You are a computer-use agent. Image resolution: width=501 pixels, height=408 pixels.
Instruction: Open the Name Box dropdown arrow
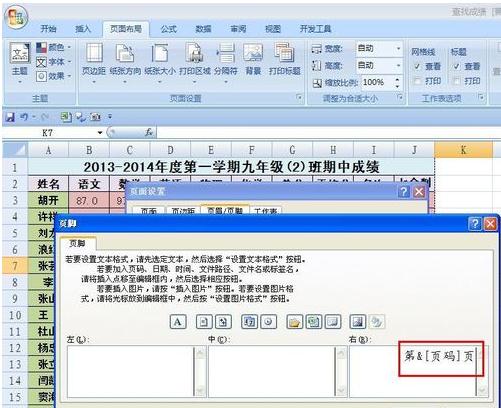pyautogui.click(x=100, y=133)
